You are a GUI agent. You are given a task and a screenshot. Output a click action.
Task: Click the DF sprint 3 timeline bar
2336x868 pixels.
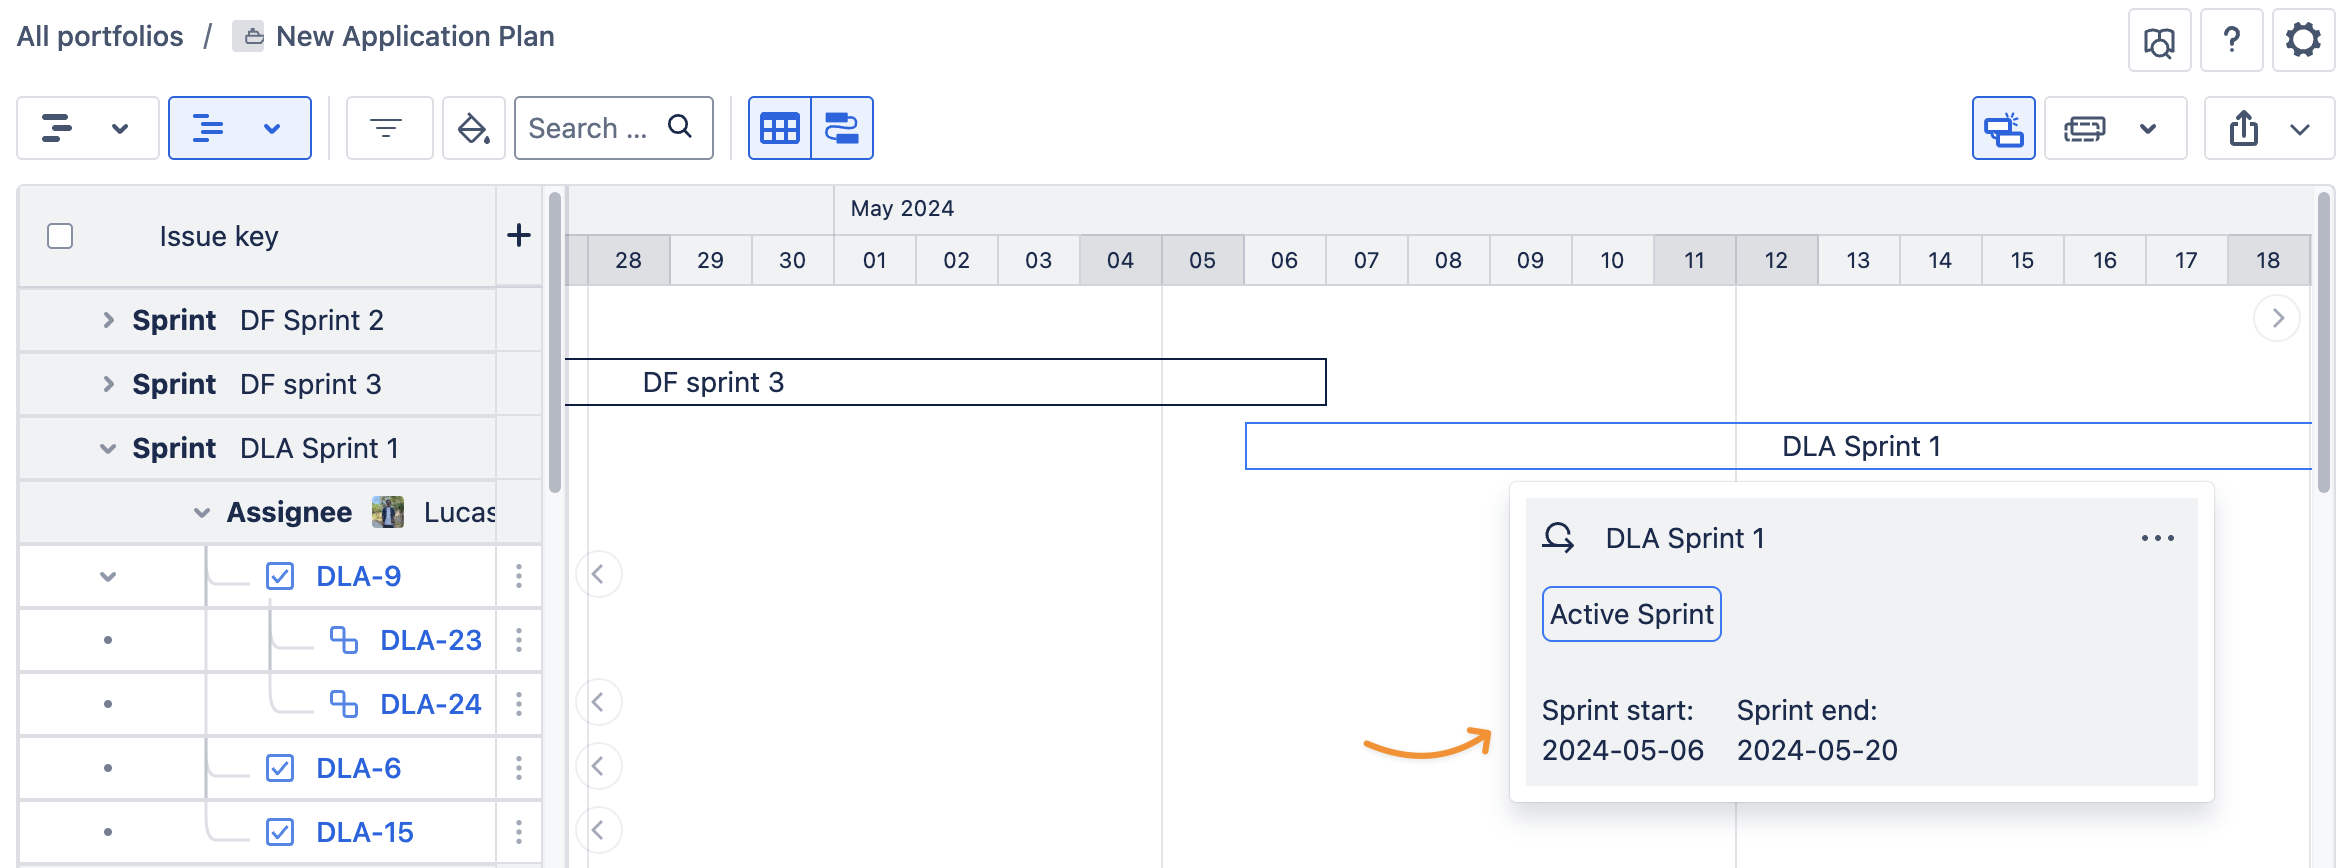[x=944, y=382]
